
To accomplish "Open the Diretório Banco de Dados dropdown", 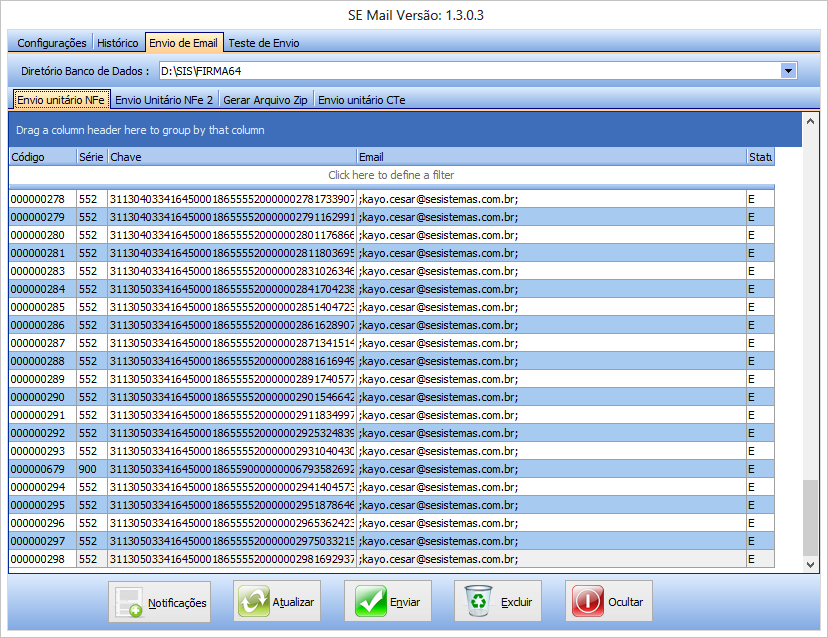I will tap(788, 71).
